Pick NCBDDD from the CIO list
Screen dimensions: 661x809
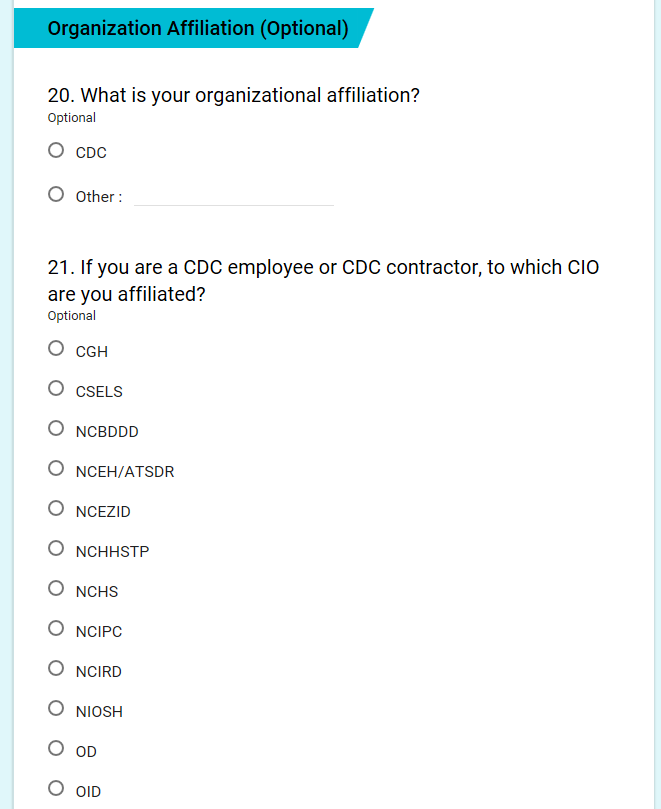[56, 430]
